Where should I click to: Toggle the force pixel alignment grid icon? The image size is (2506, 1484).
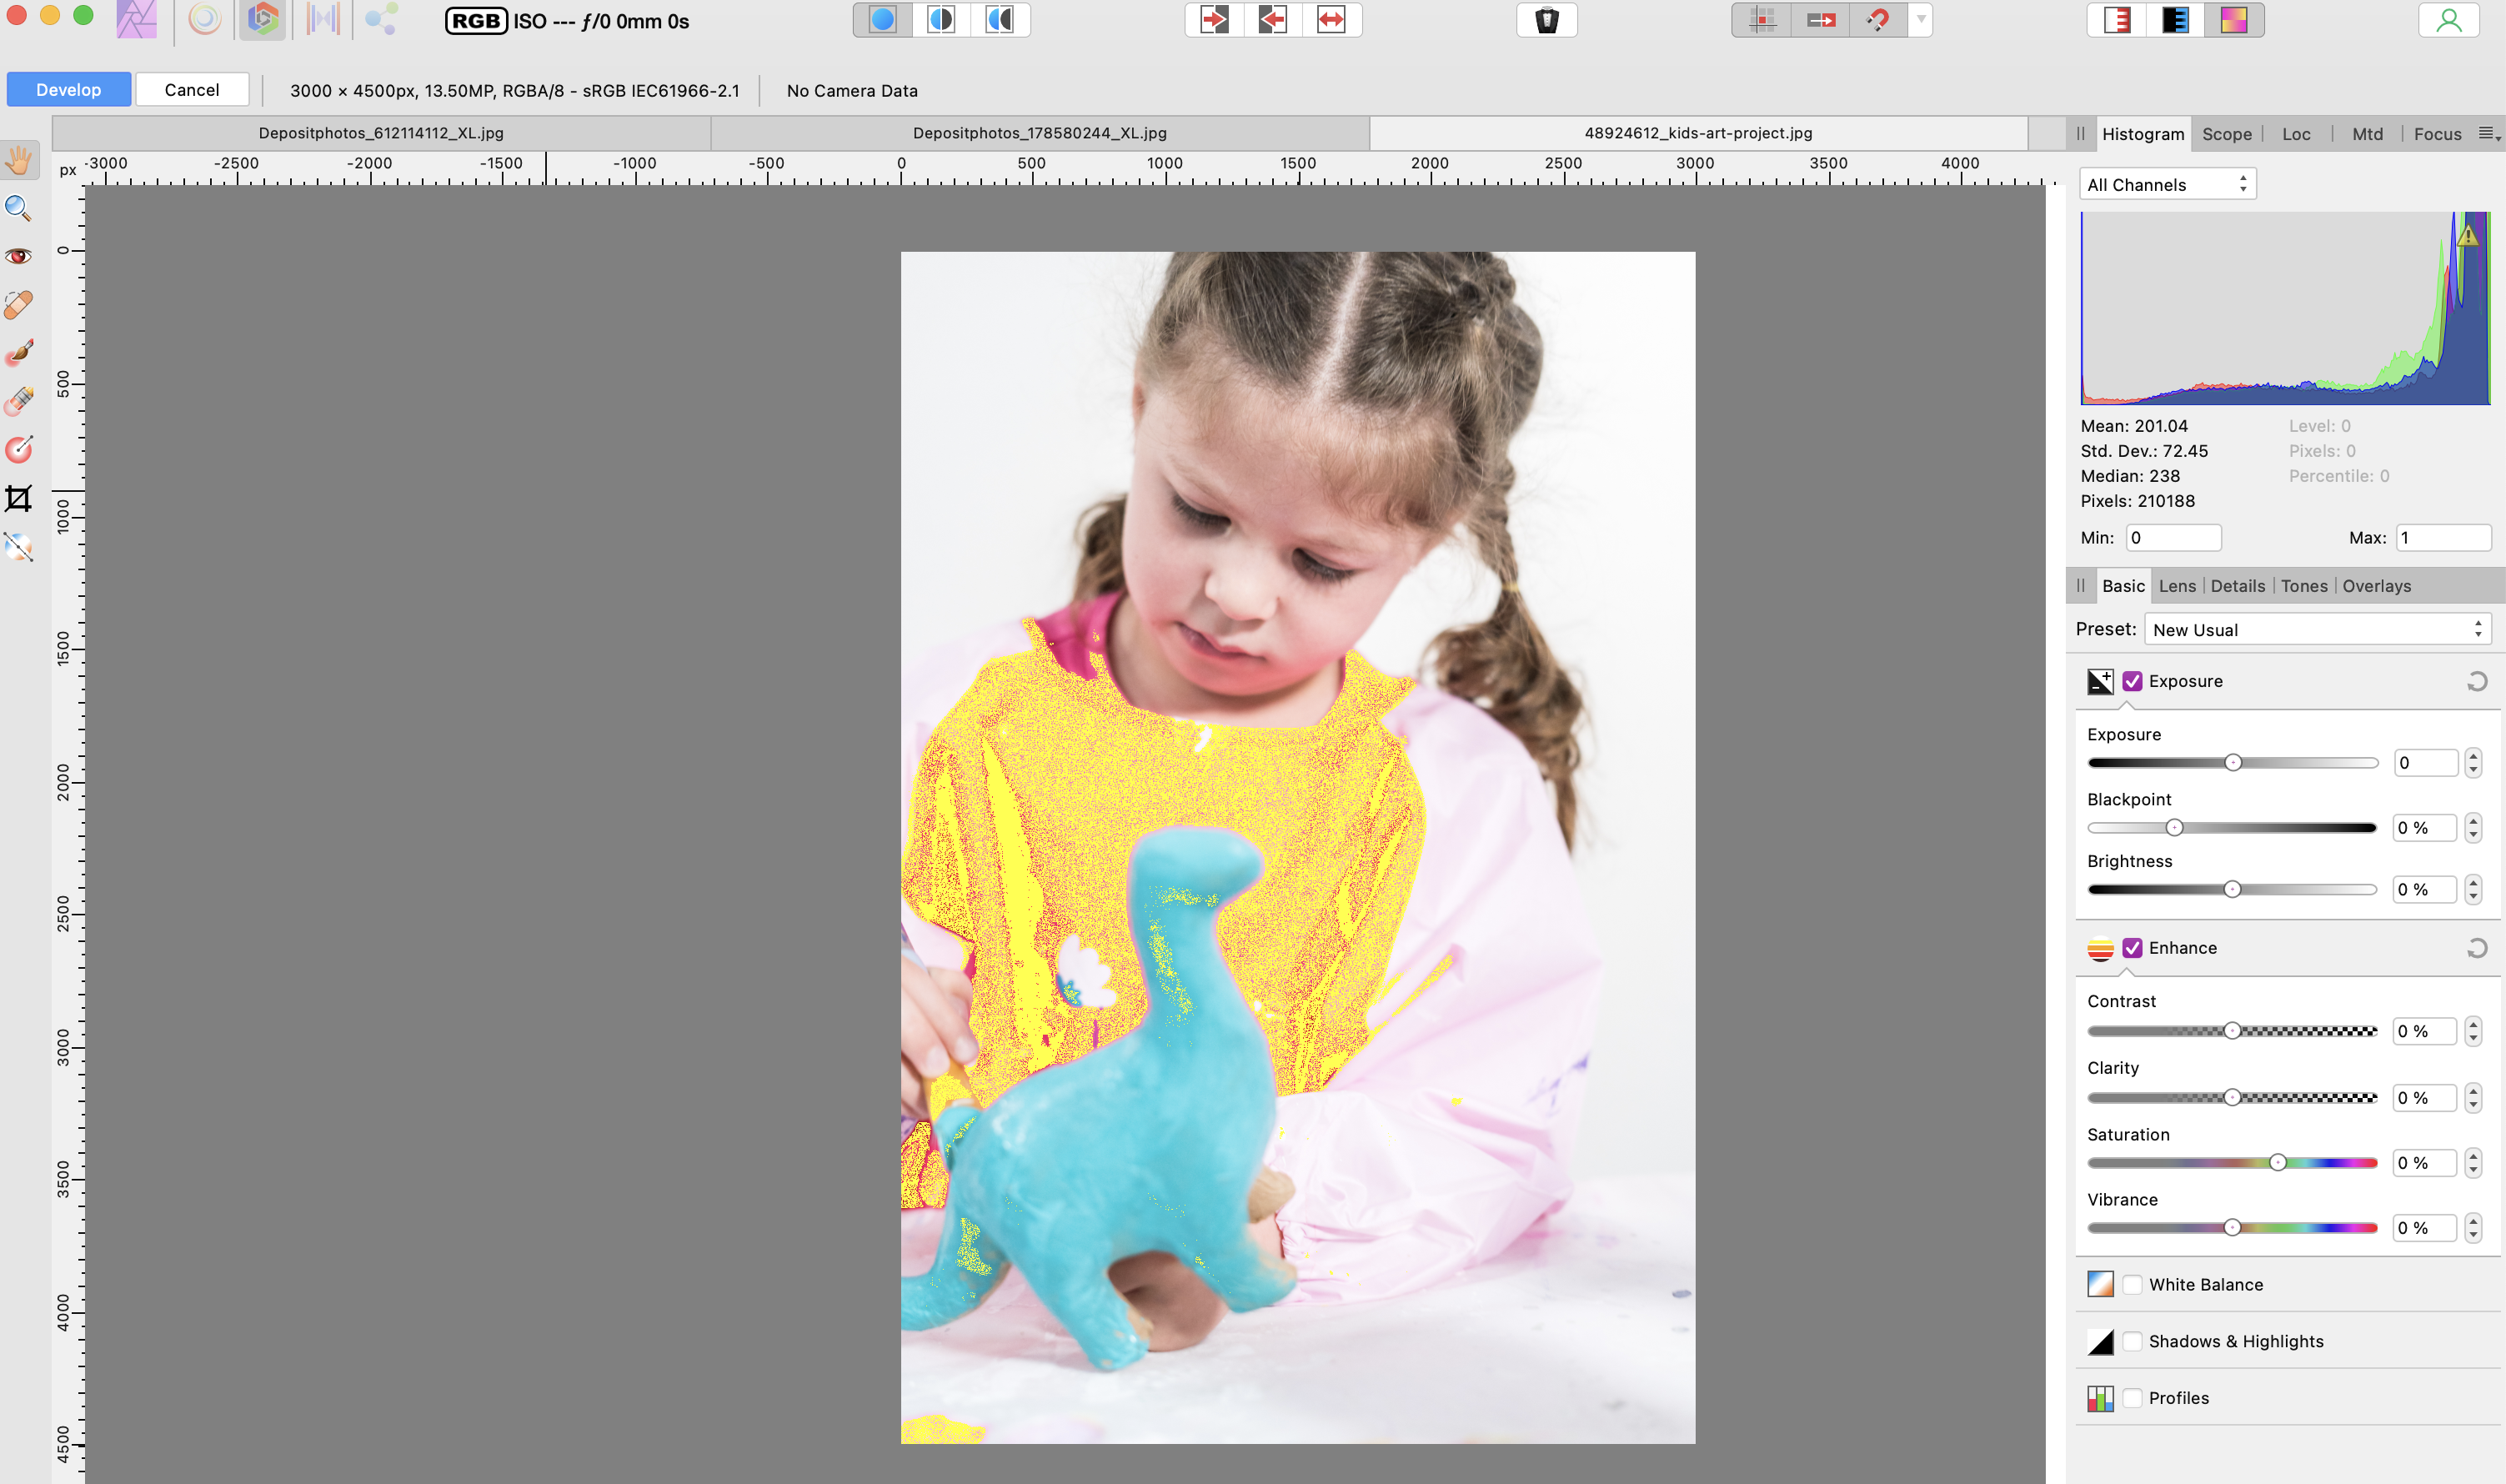pyautogui.click(x=1762, y=20)
